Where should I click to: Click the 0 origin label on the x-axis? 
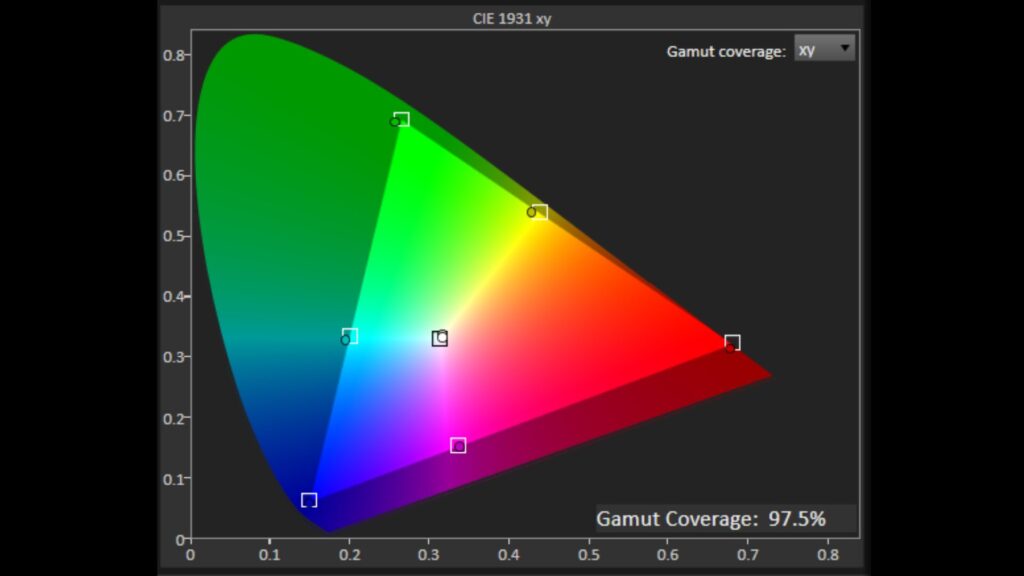(191, 553)
